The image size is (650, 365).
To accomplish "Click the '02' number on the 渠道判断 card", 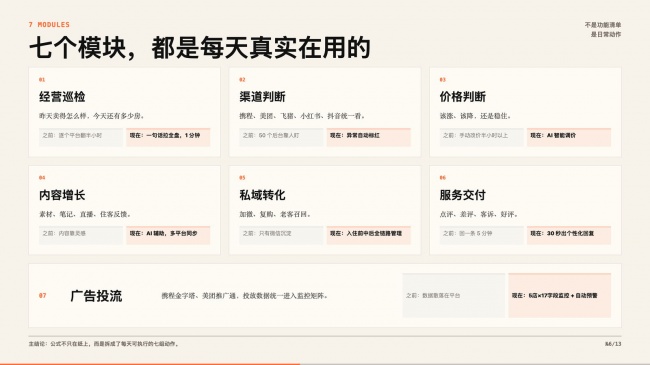I will pos(242,80).
